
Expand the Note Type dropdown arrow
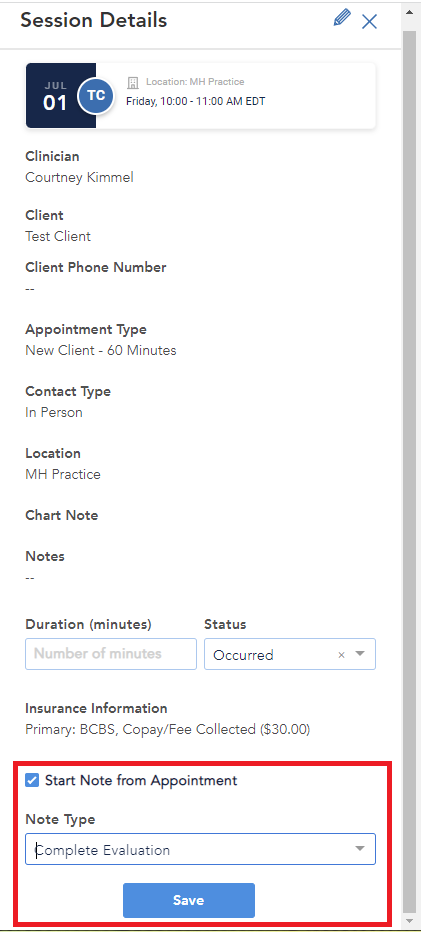(360, 848)
